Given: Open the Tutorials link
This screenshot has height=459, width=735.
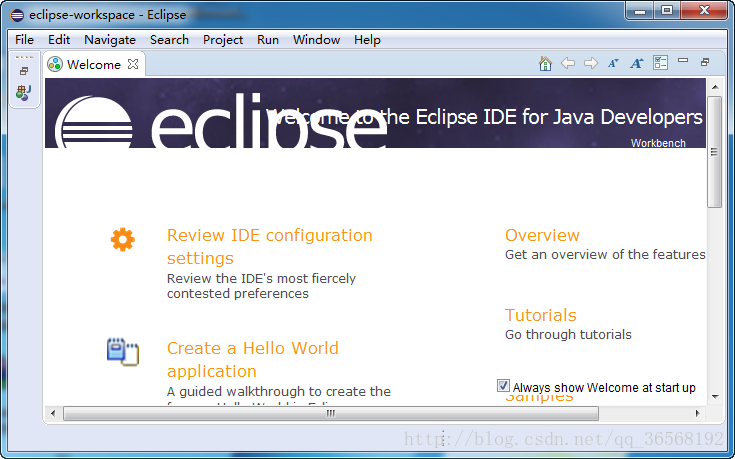Looking at the screenshot, I should (x=540, y=315).
